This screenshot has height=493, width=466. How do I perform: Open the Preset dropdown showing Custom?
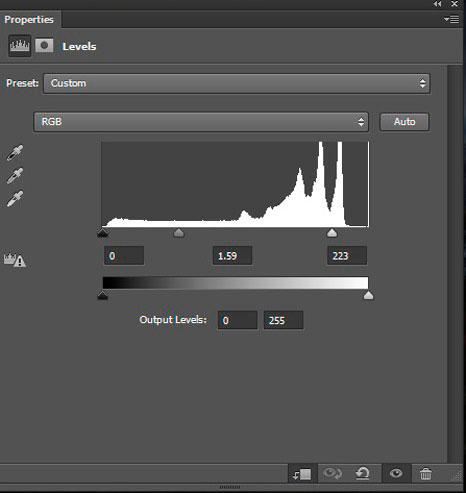click(237, 83)
